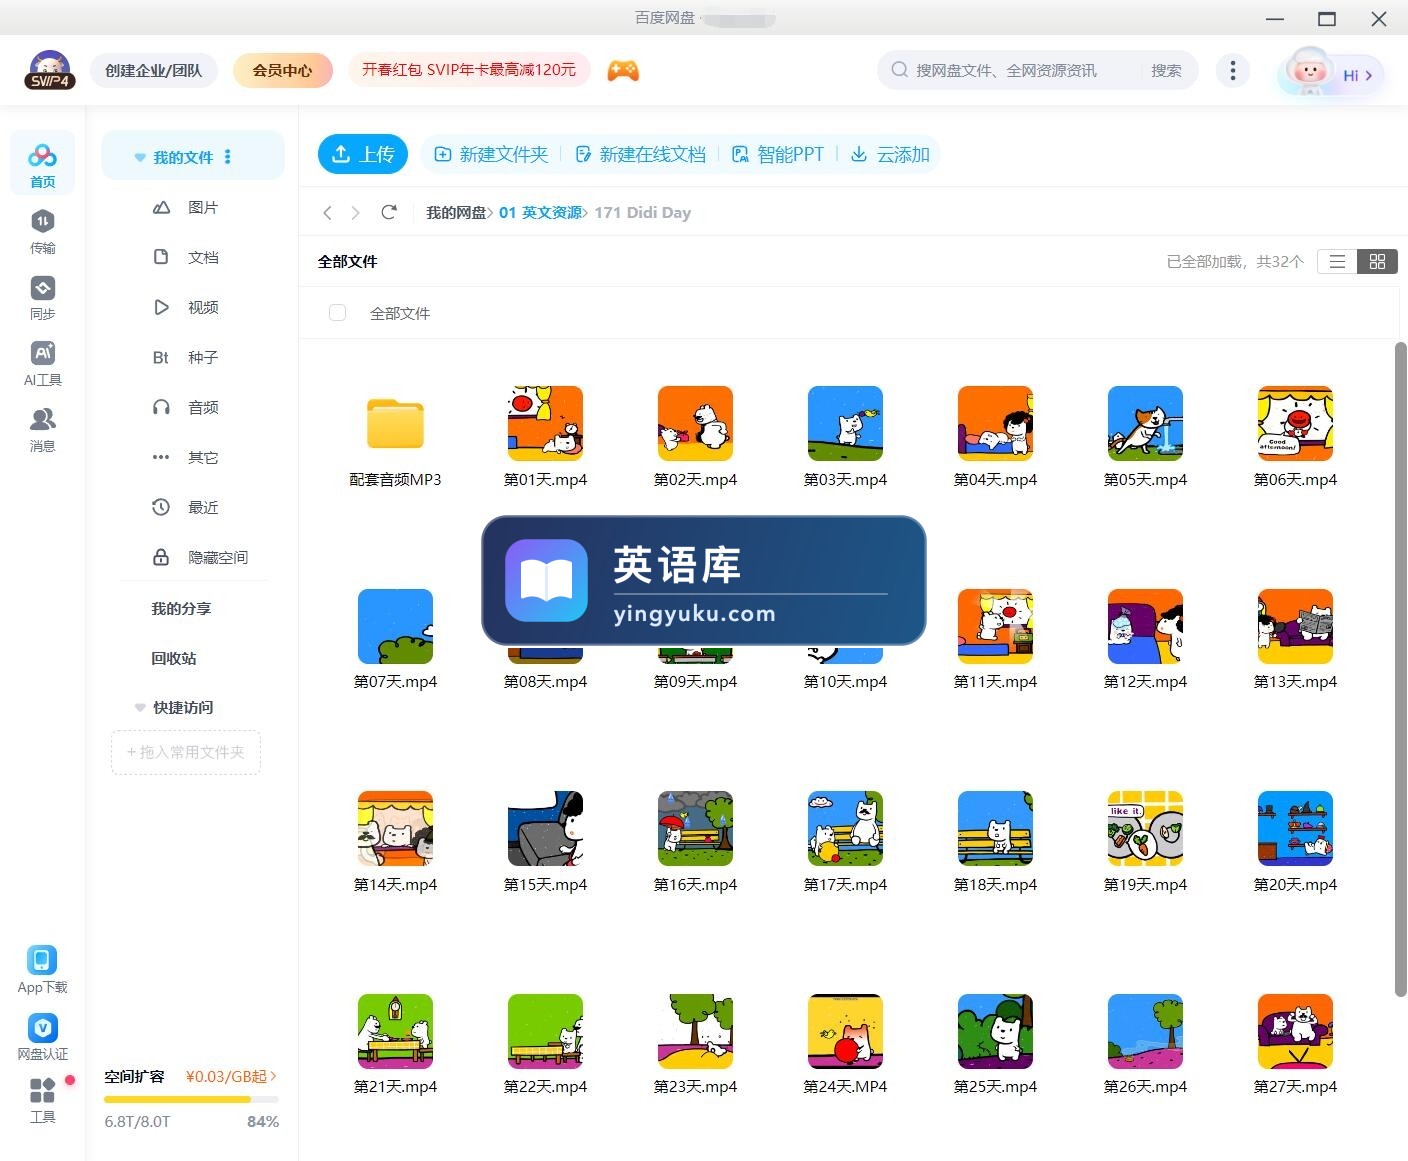Switch to grid view
1408x1161 pixels.
1377,261
